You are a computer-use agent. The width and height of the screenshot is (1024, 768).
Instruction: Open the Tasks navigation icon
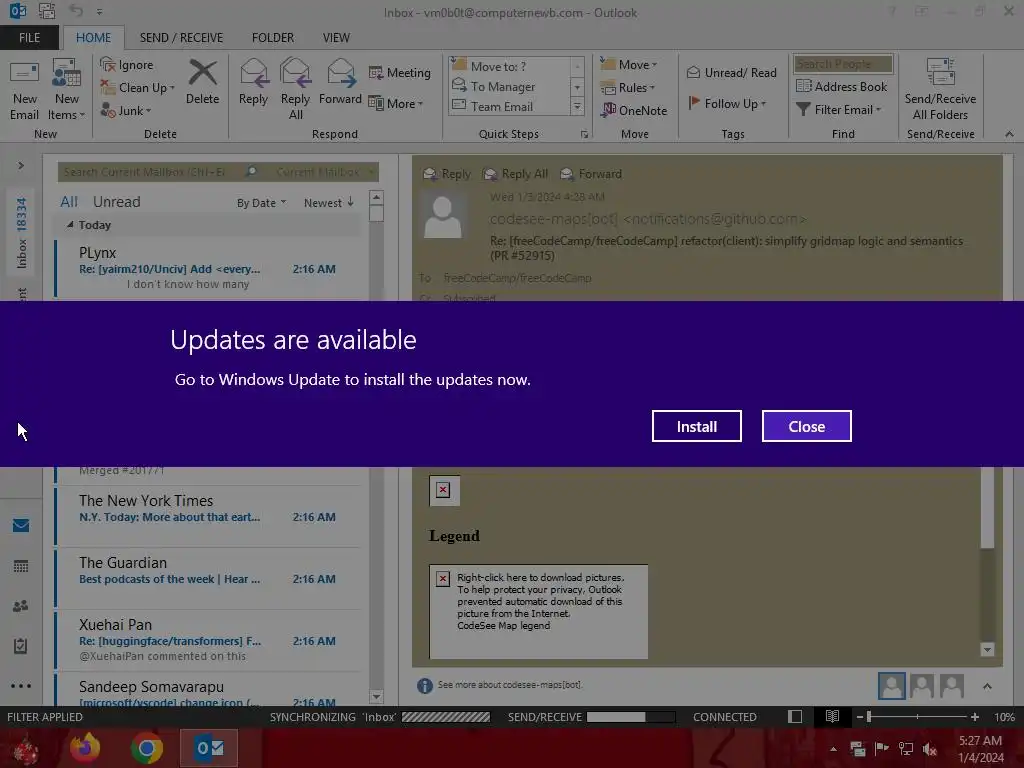[21, 646]
